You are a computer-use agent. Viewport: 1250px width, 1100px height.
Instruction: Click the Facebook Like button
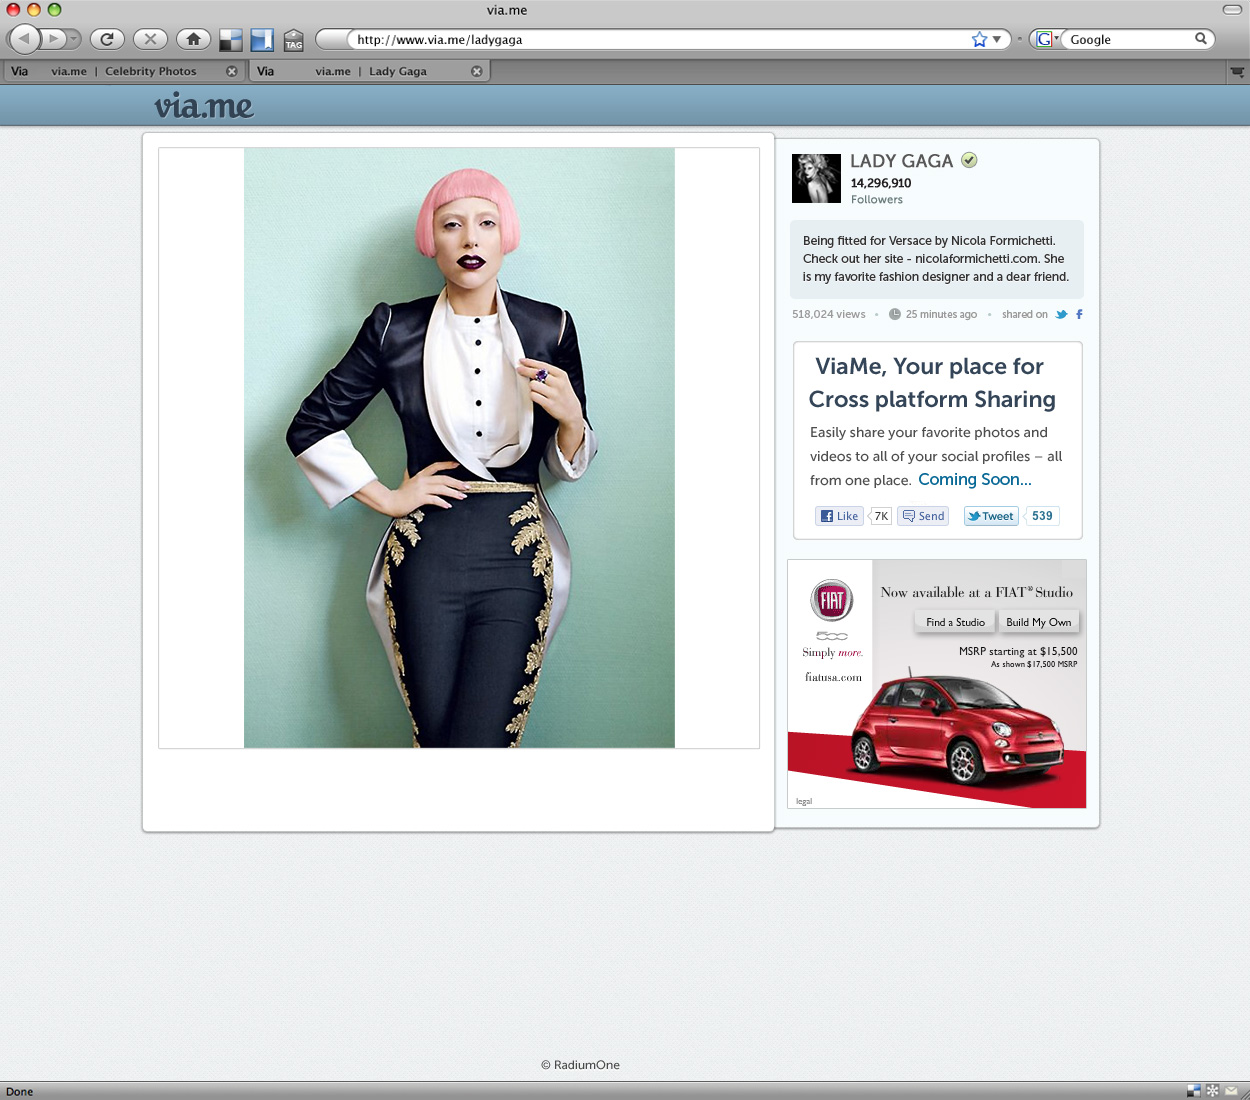pyautogui.click(x=839, y=516)
